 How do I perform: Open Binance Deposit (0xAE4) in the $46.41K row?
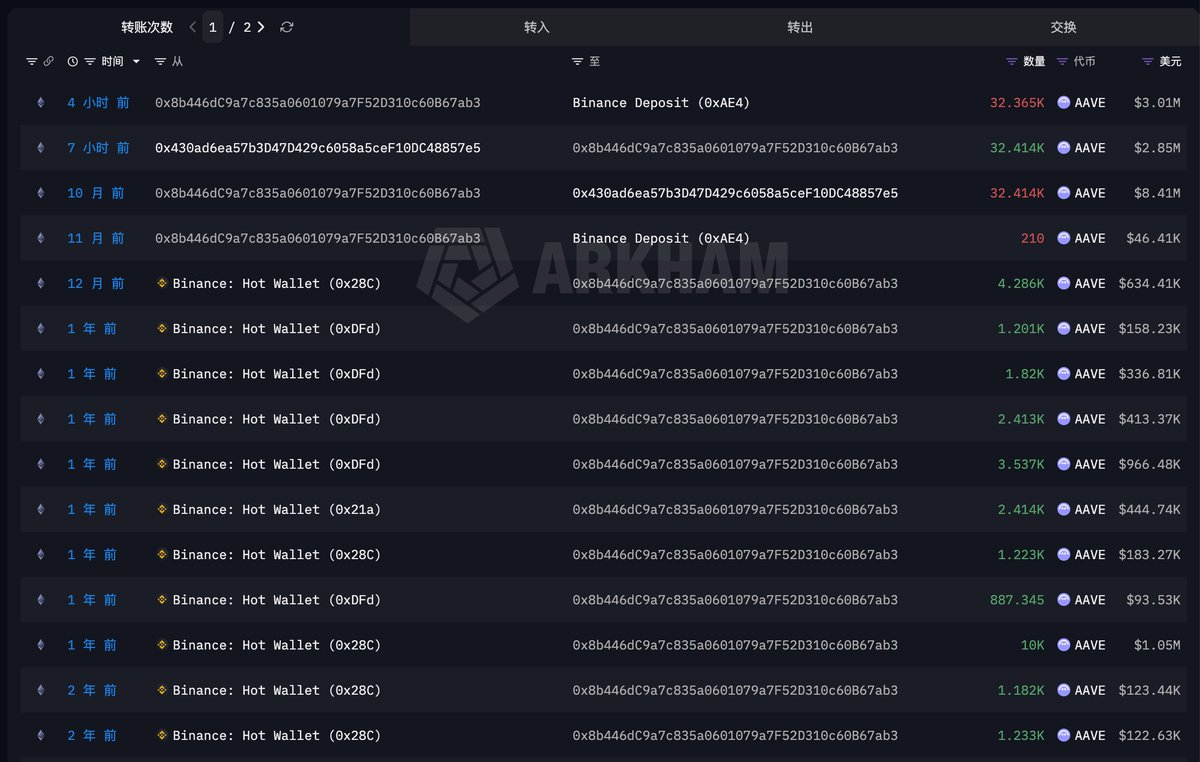[661, 238]
